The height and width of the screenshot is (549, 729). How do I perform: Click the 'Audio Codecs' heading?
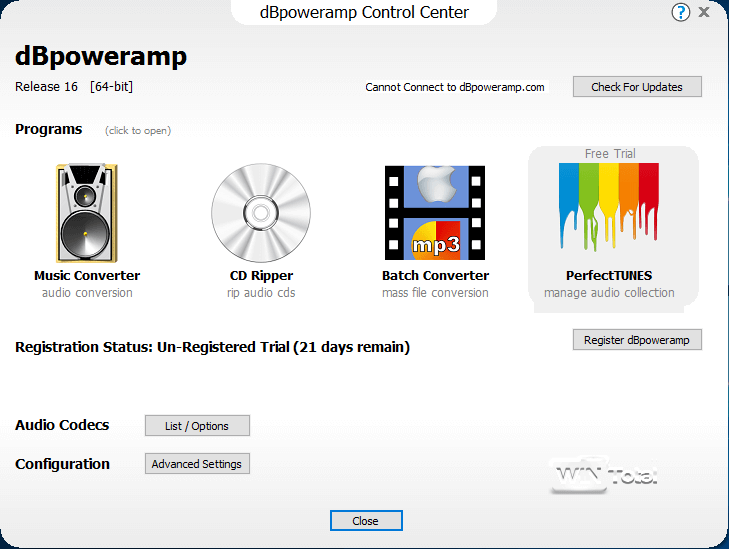62,425
